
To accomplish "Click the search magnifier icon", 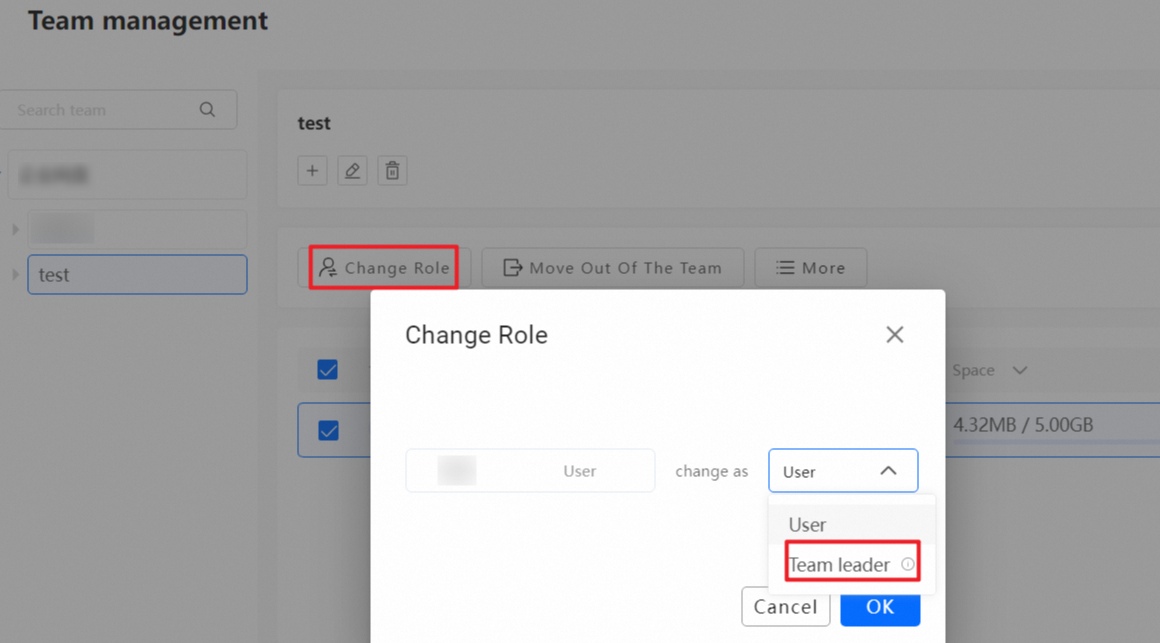I will coord(207,110).
